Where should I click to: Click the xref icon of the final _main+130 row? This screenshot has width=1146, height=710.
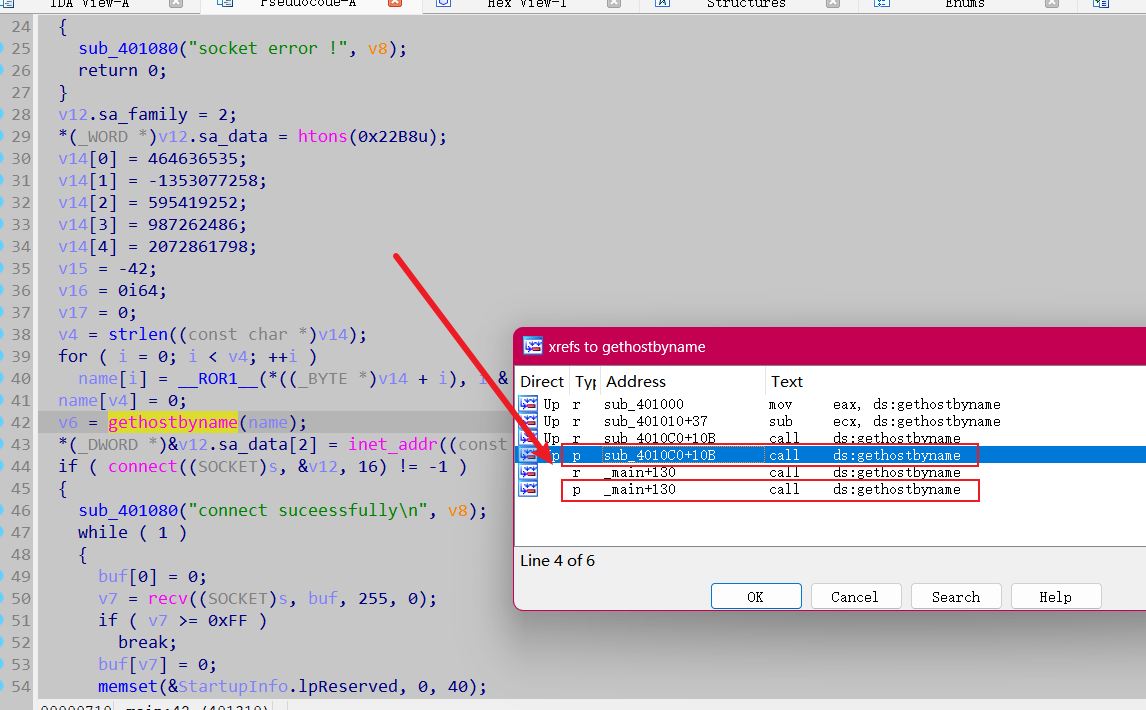tap(528, 489)
